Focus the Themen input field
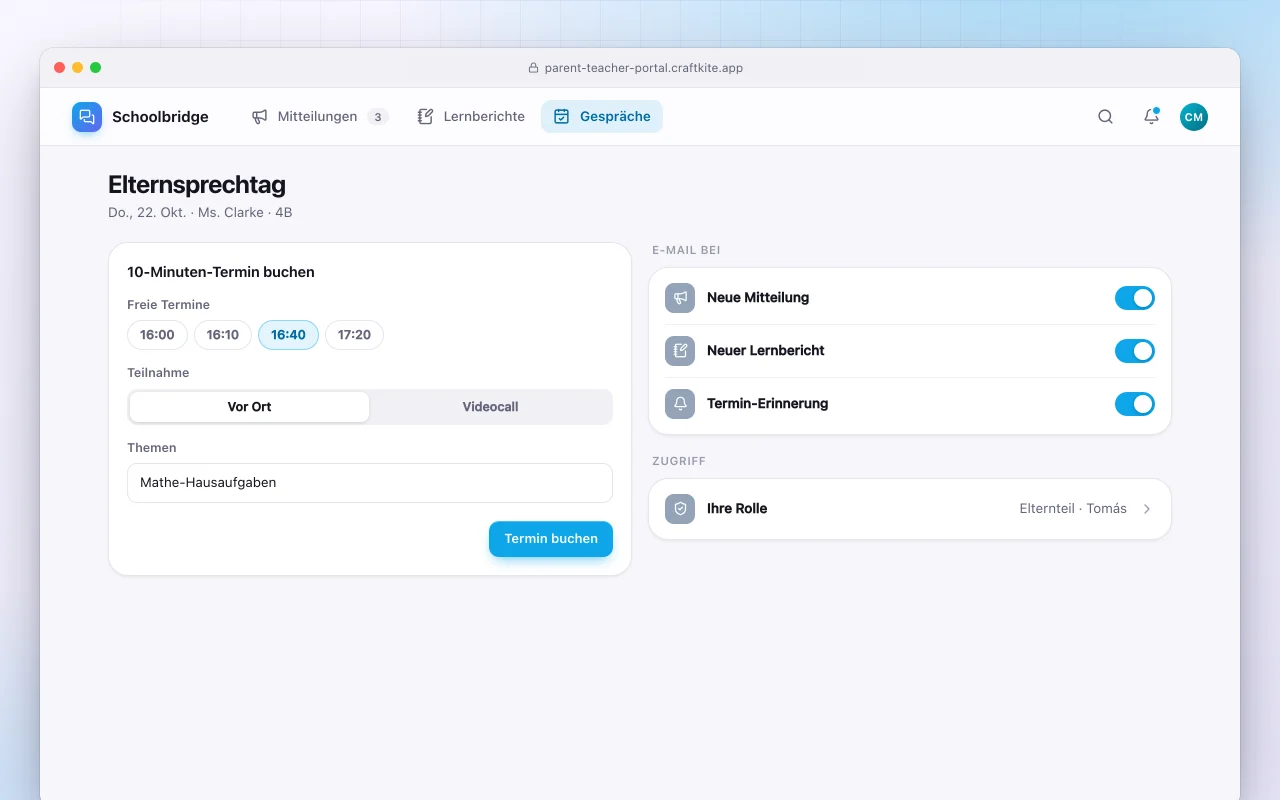 (x=370, y=483)
